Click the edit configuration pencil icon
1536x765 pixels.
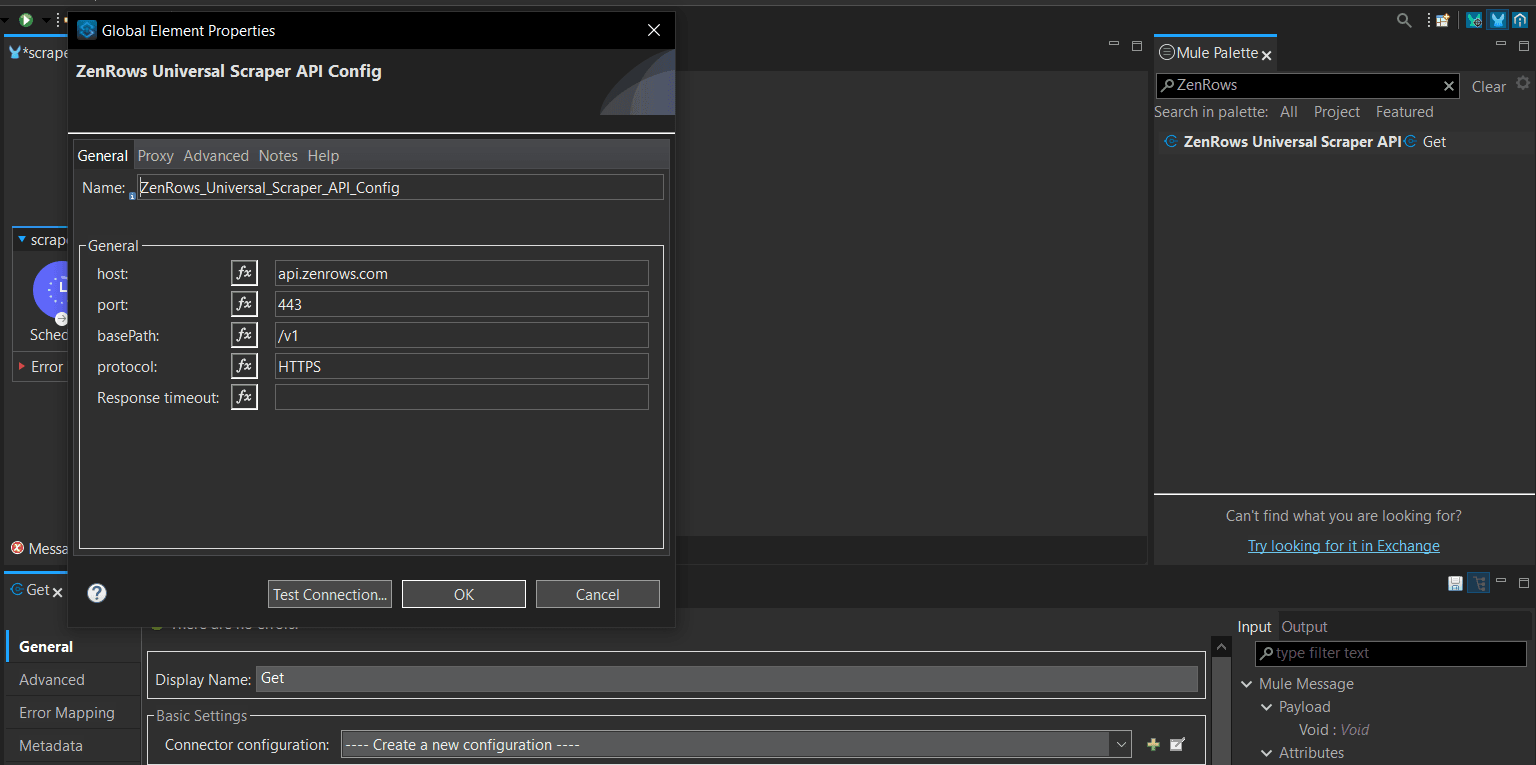tap(1177, 744)
